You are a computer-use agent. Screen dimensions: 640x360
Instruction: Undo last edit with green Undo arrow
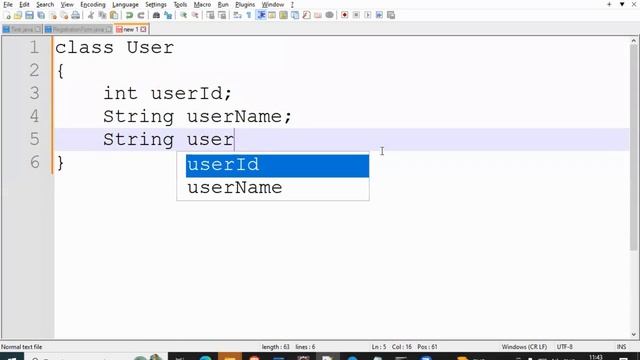pos(129,16)
